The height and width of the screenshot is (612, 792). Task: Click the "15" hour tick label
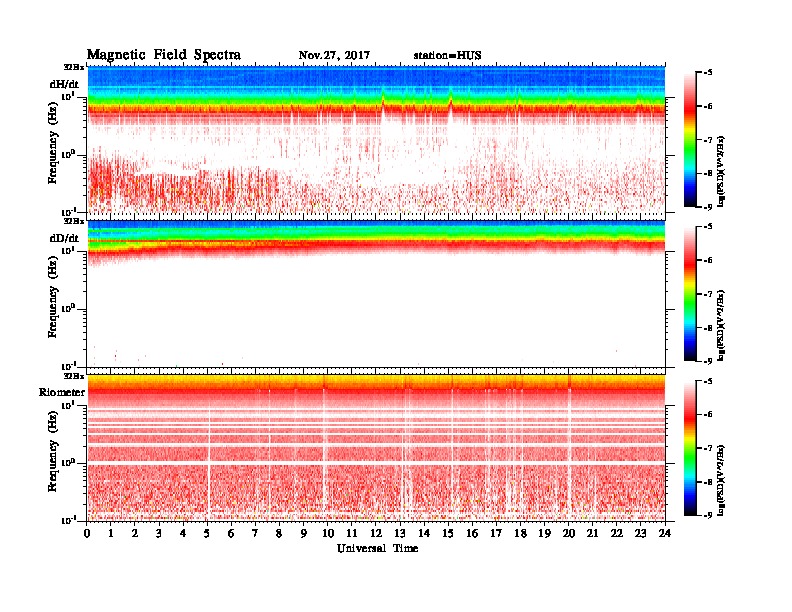point(448,533)
